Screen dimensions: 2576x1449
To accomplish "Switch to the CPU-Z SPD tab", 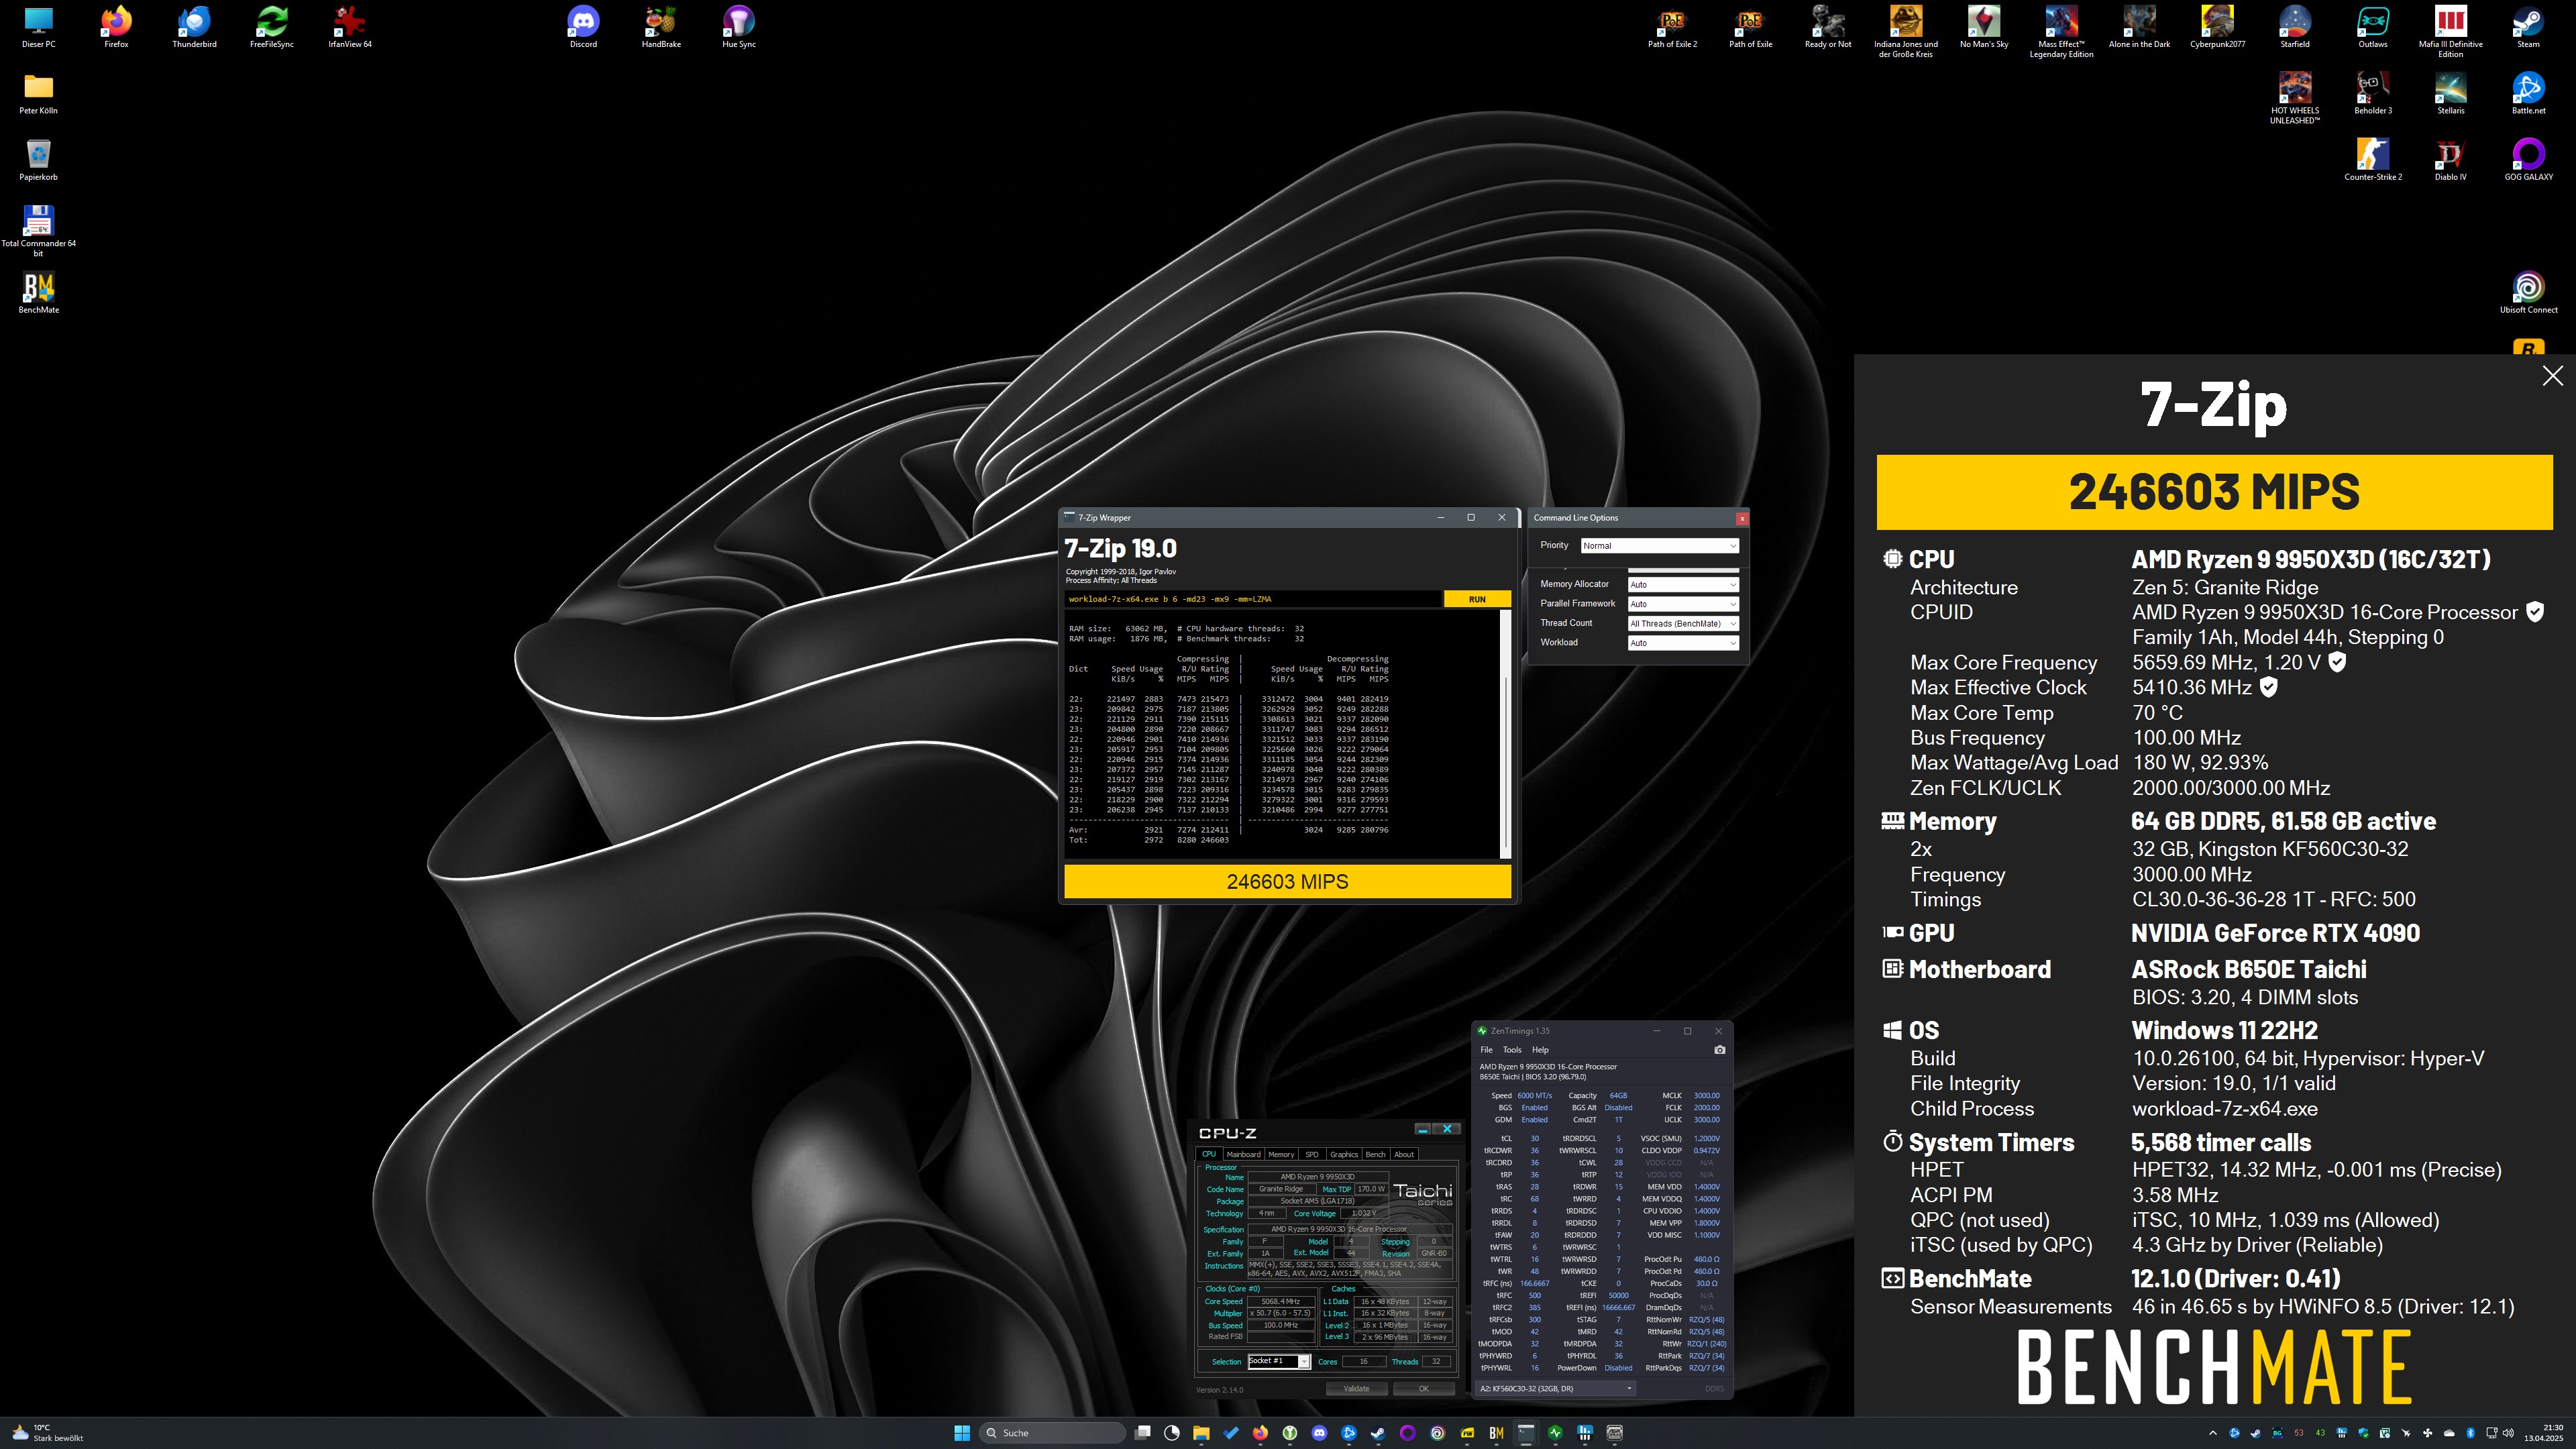I will pyautogui.click(x=1312, y=1154).
